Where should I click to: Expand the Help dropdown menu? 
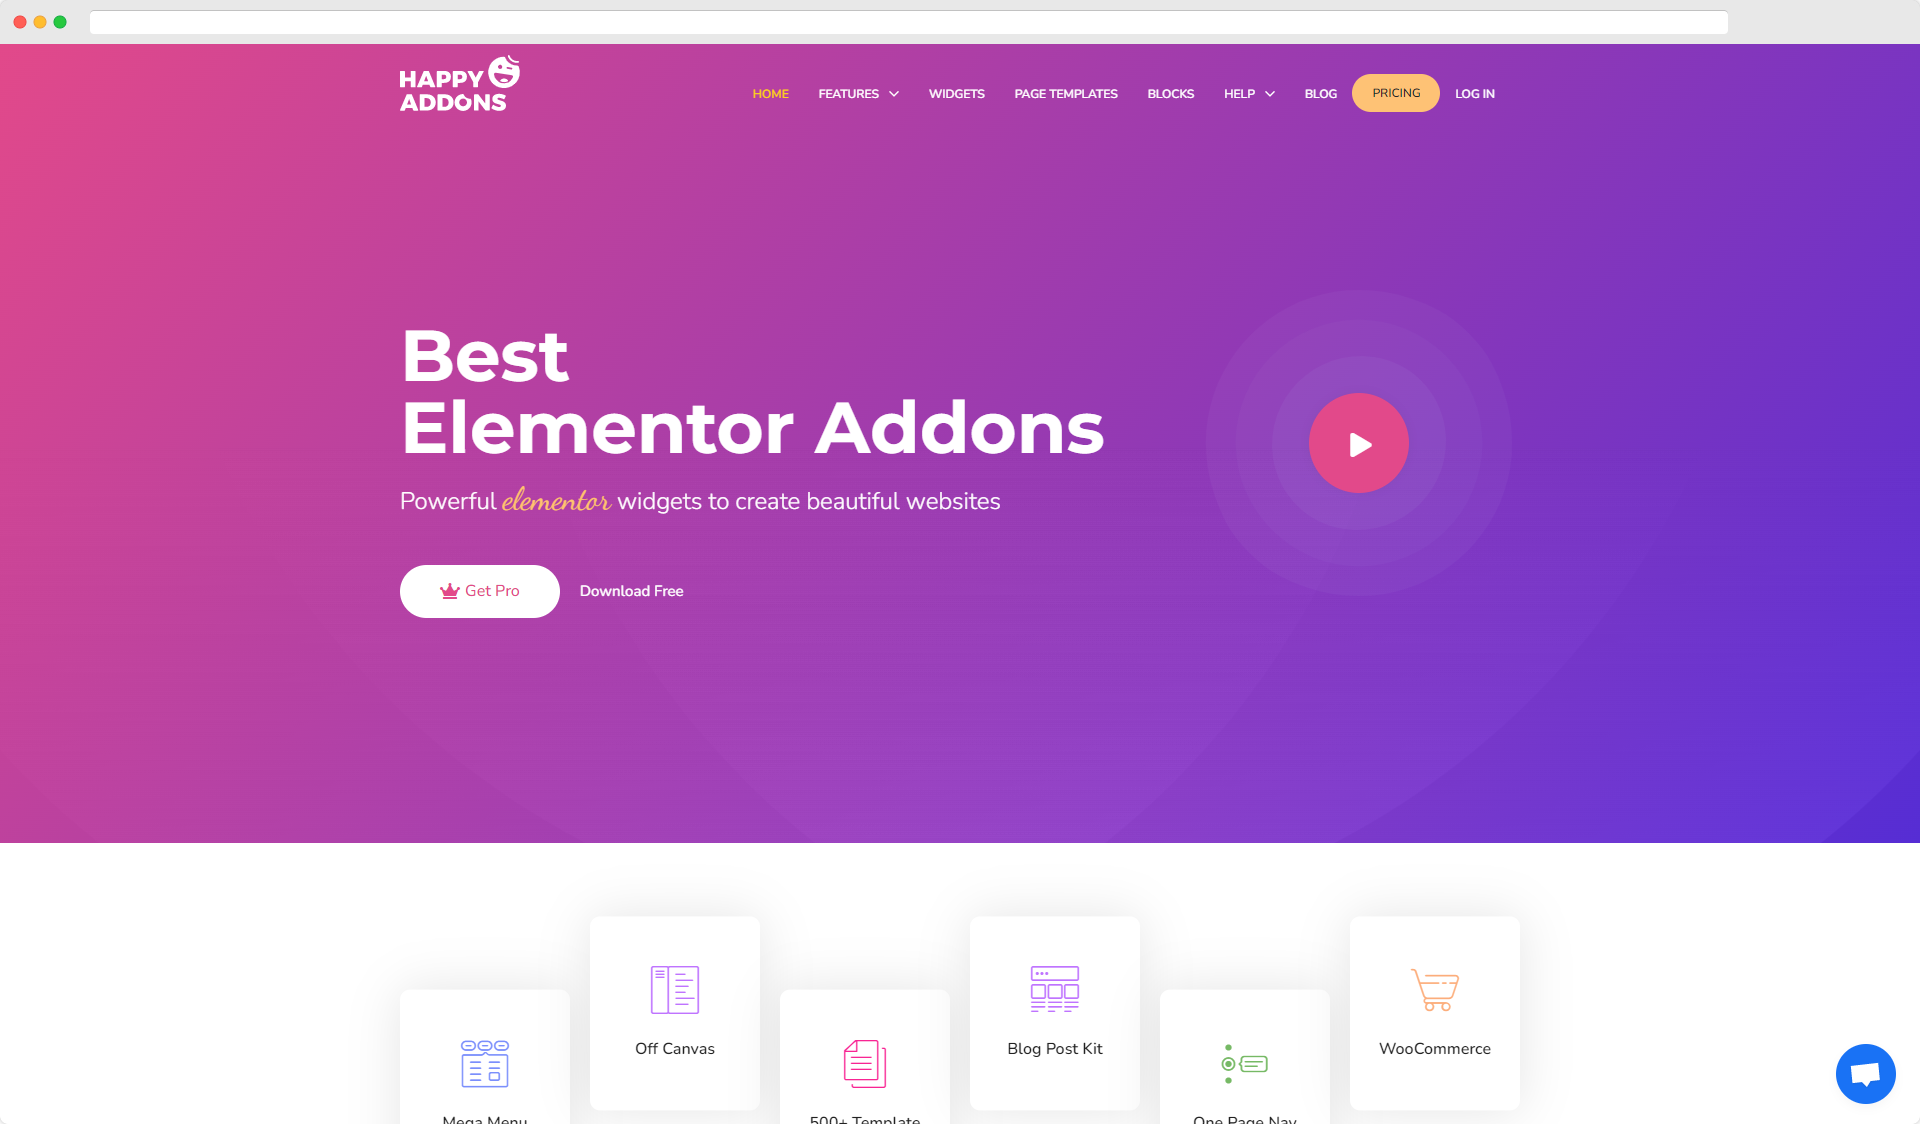(x=1247, y=92)
